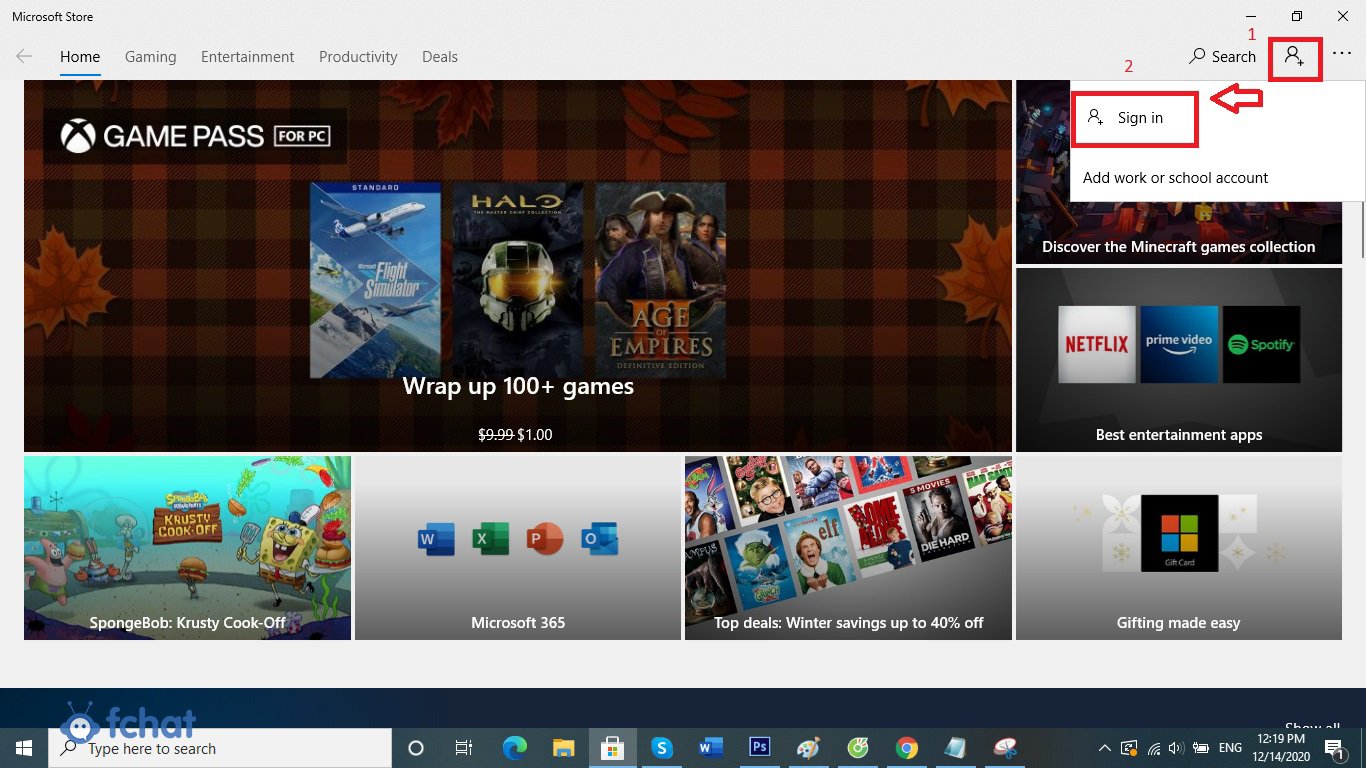Screen dimensions: 1366x768
Task: Open the Microsoft 365 caption
Action: (518, 623)
